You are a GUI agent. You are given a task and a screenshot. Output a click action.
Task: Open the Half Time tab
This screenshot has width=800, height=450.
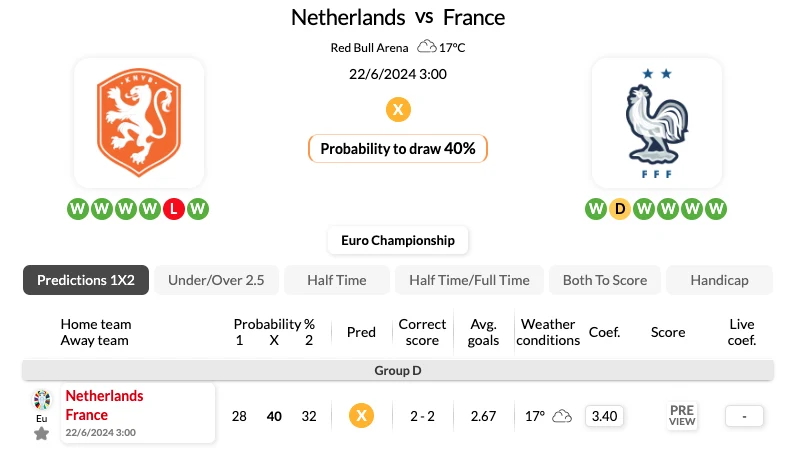click(x=337, y=280)
